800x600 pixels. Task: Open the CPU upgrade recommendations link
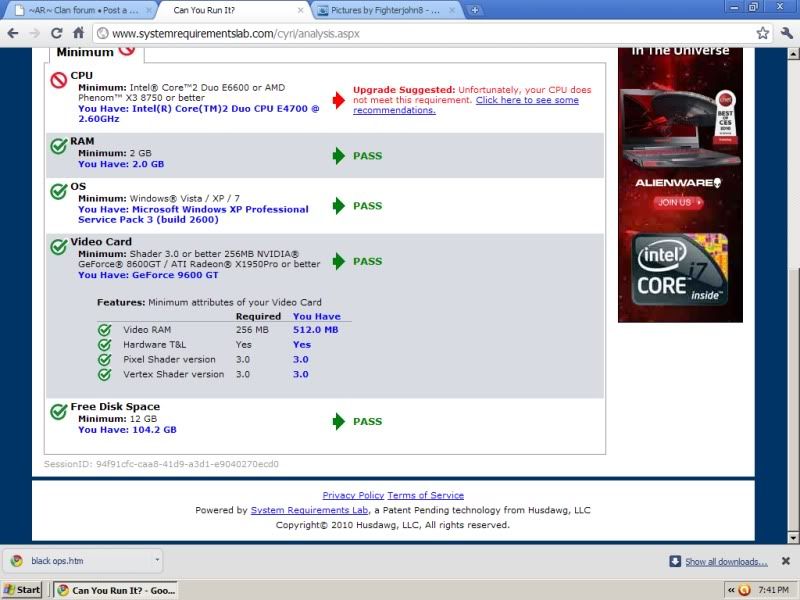466,105
